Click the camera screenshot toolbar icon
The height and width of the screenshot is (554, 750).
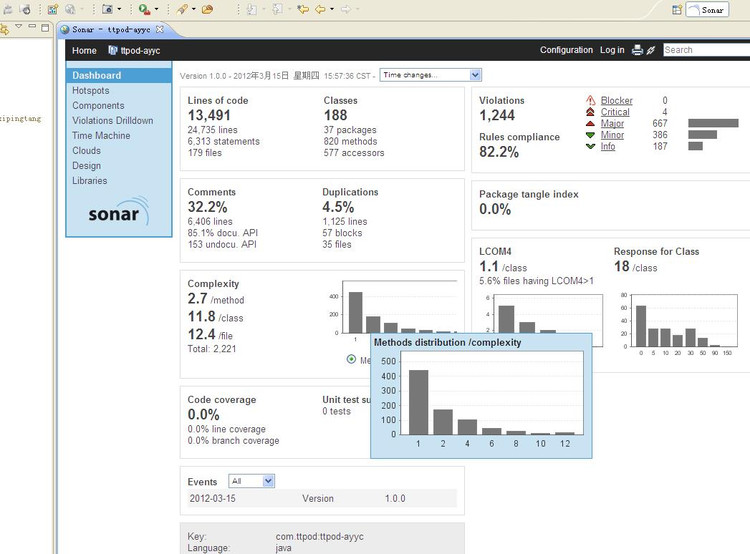[x=108, y=9]
